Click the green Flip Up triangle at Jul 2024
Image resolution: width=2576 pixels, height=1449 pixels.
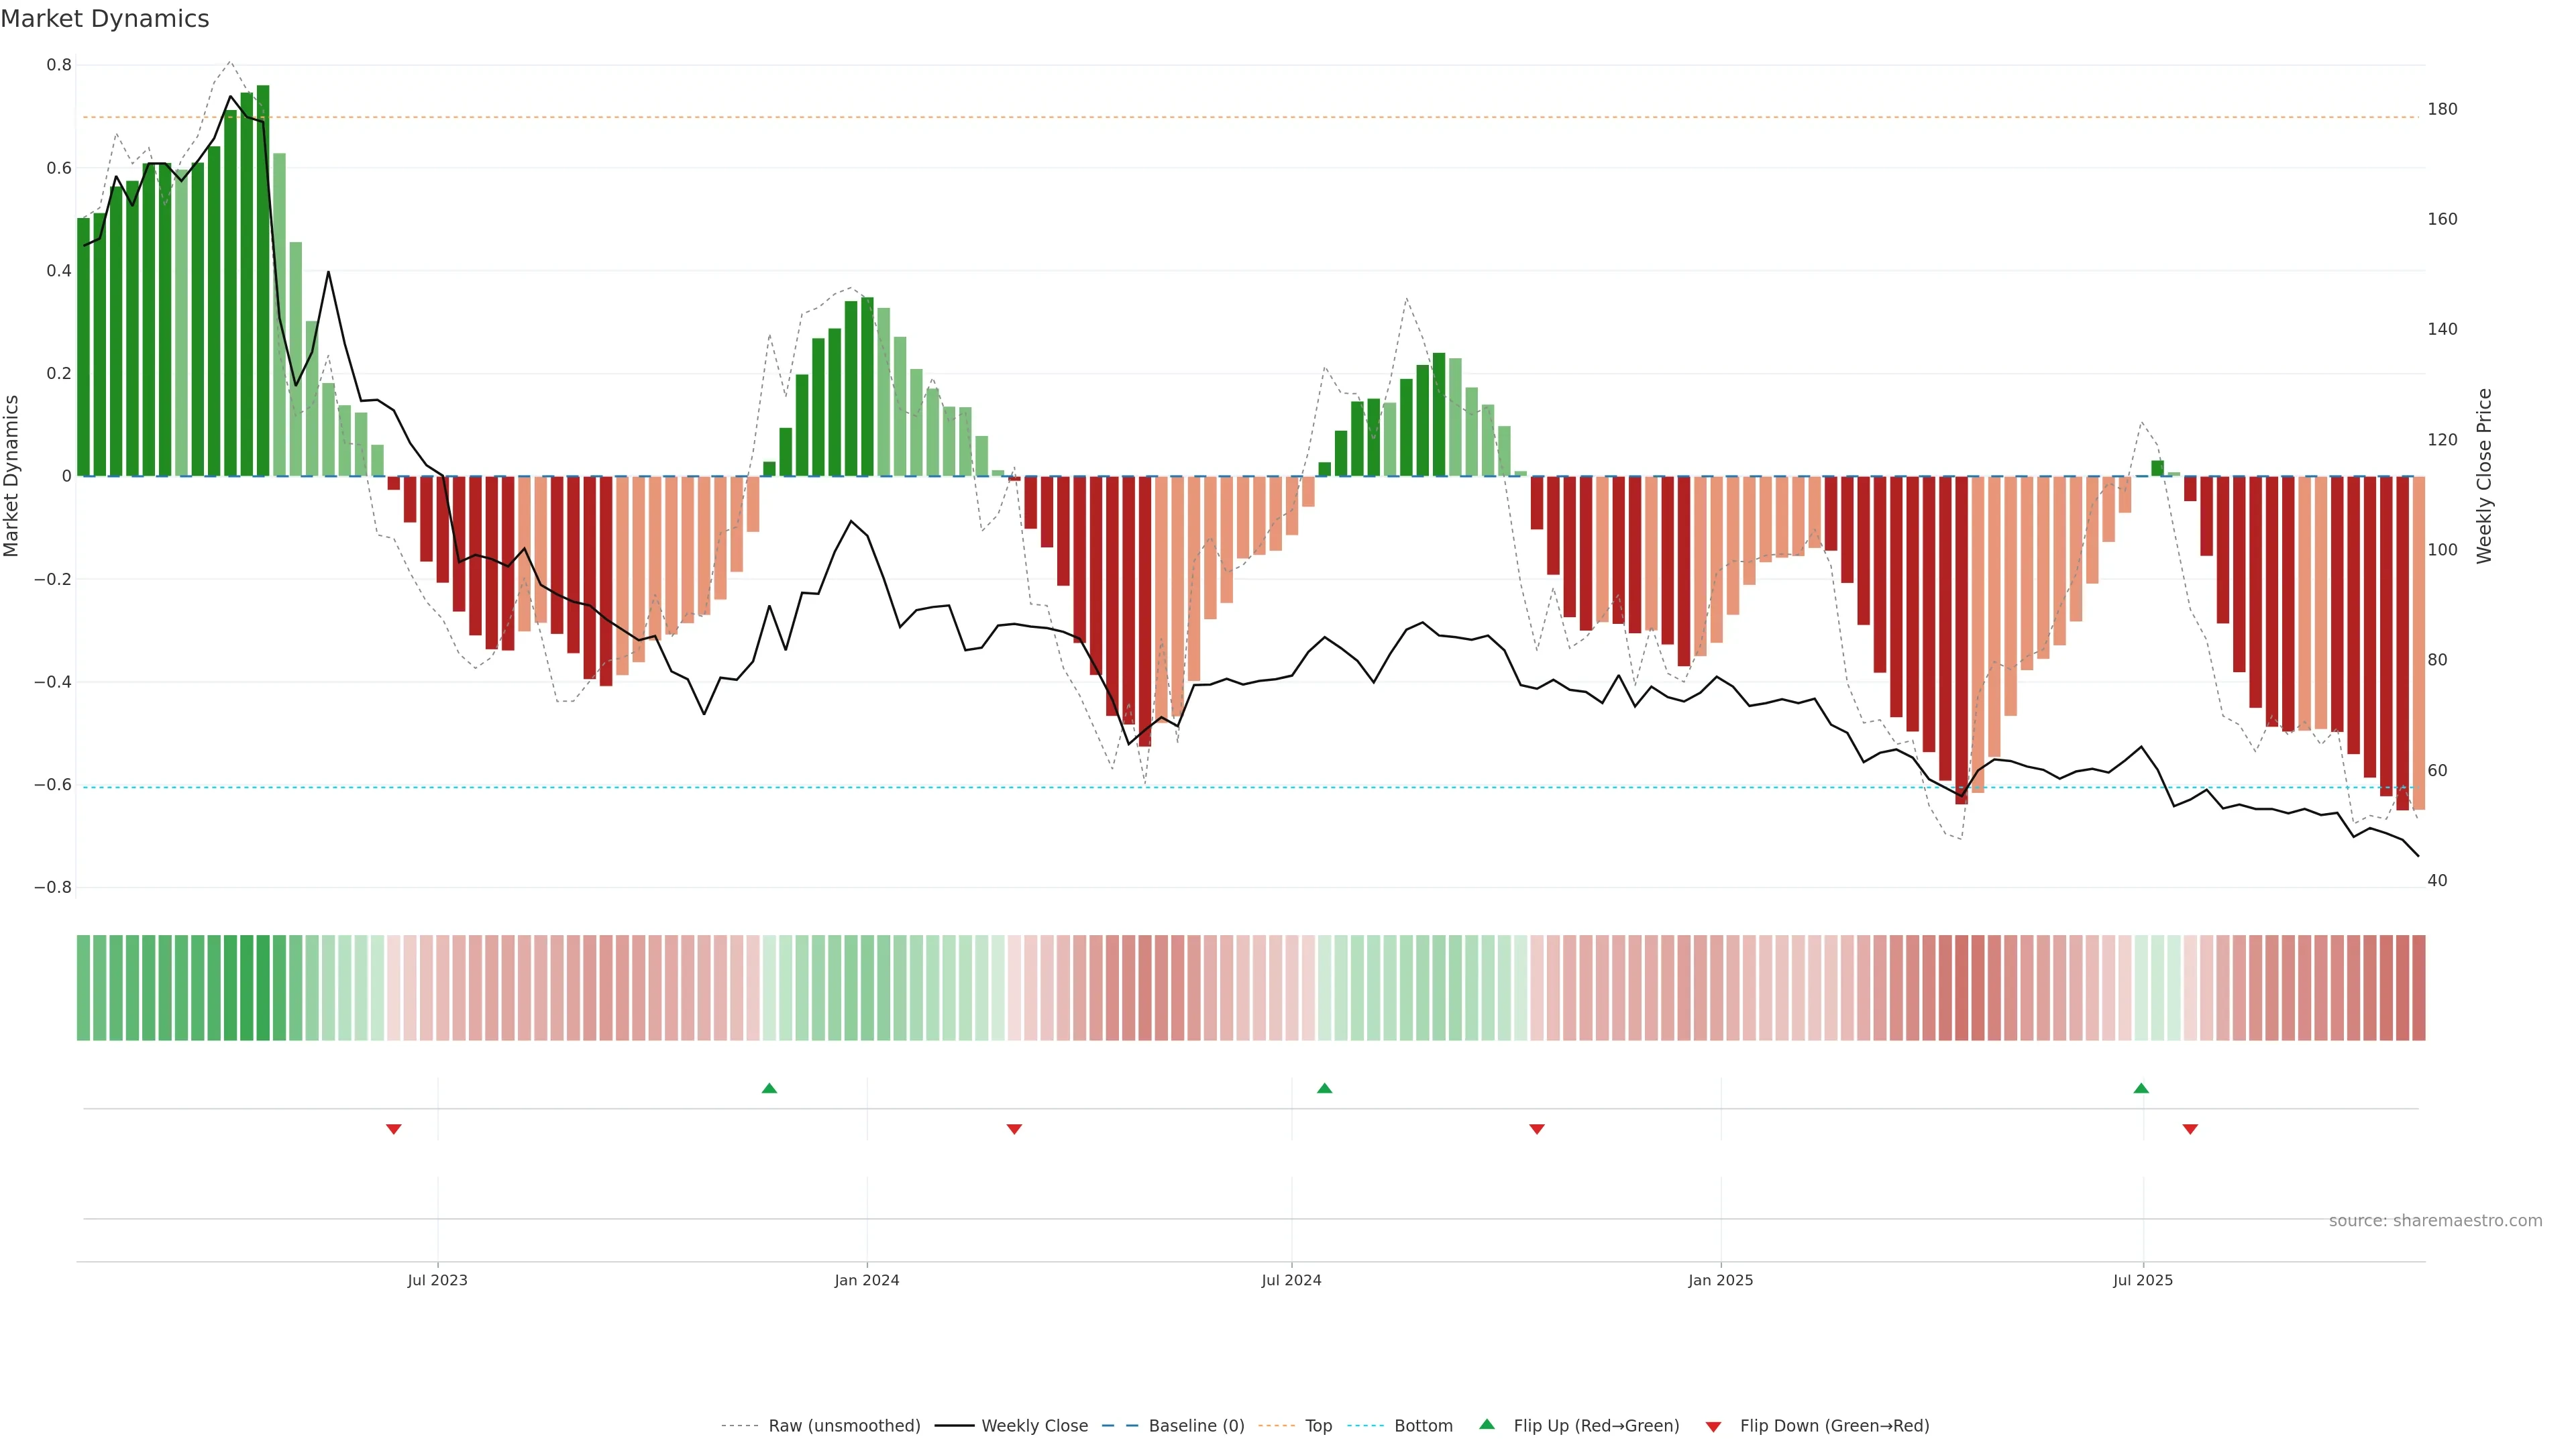[1324, 1088]
